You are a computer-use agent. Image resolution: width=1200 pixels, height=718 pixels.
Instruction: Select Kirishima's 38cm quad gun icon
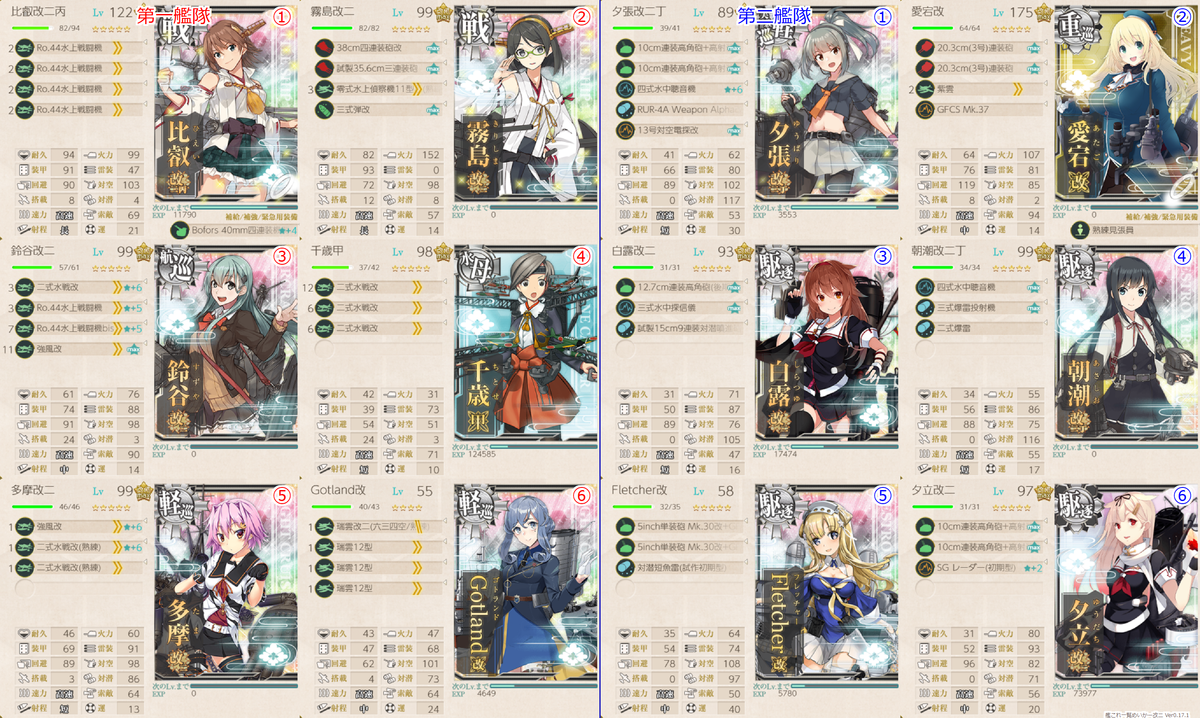323,47
